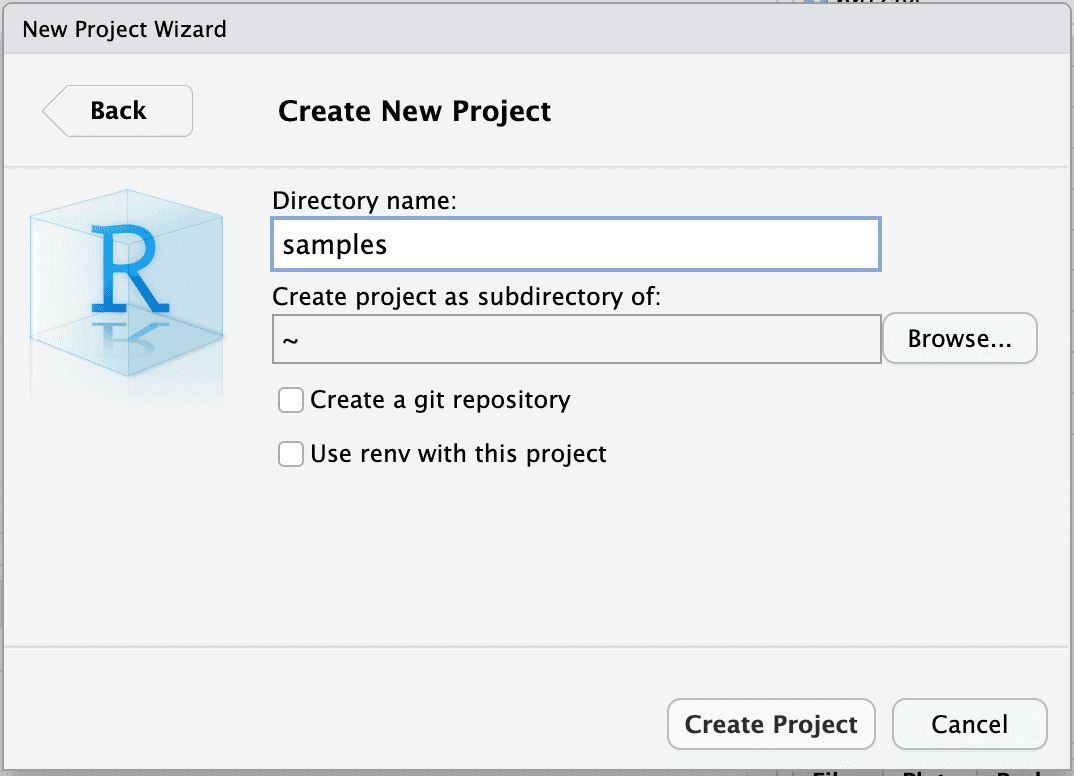The image size is (1074, 776).
Task: Click the renv project option label
Action: [455, 454]
